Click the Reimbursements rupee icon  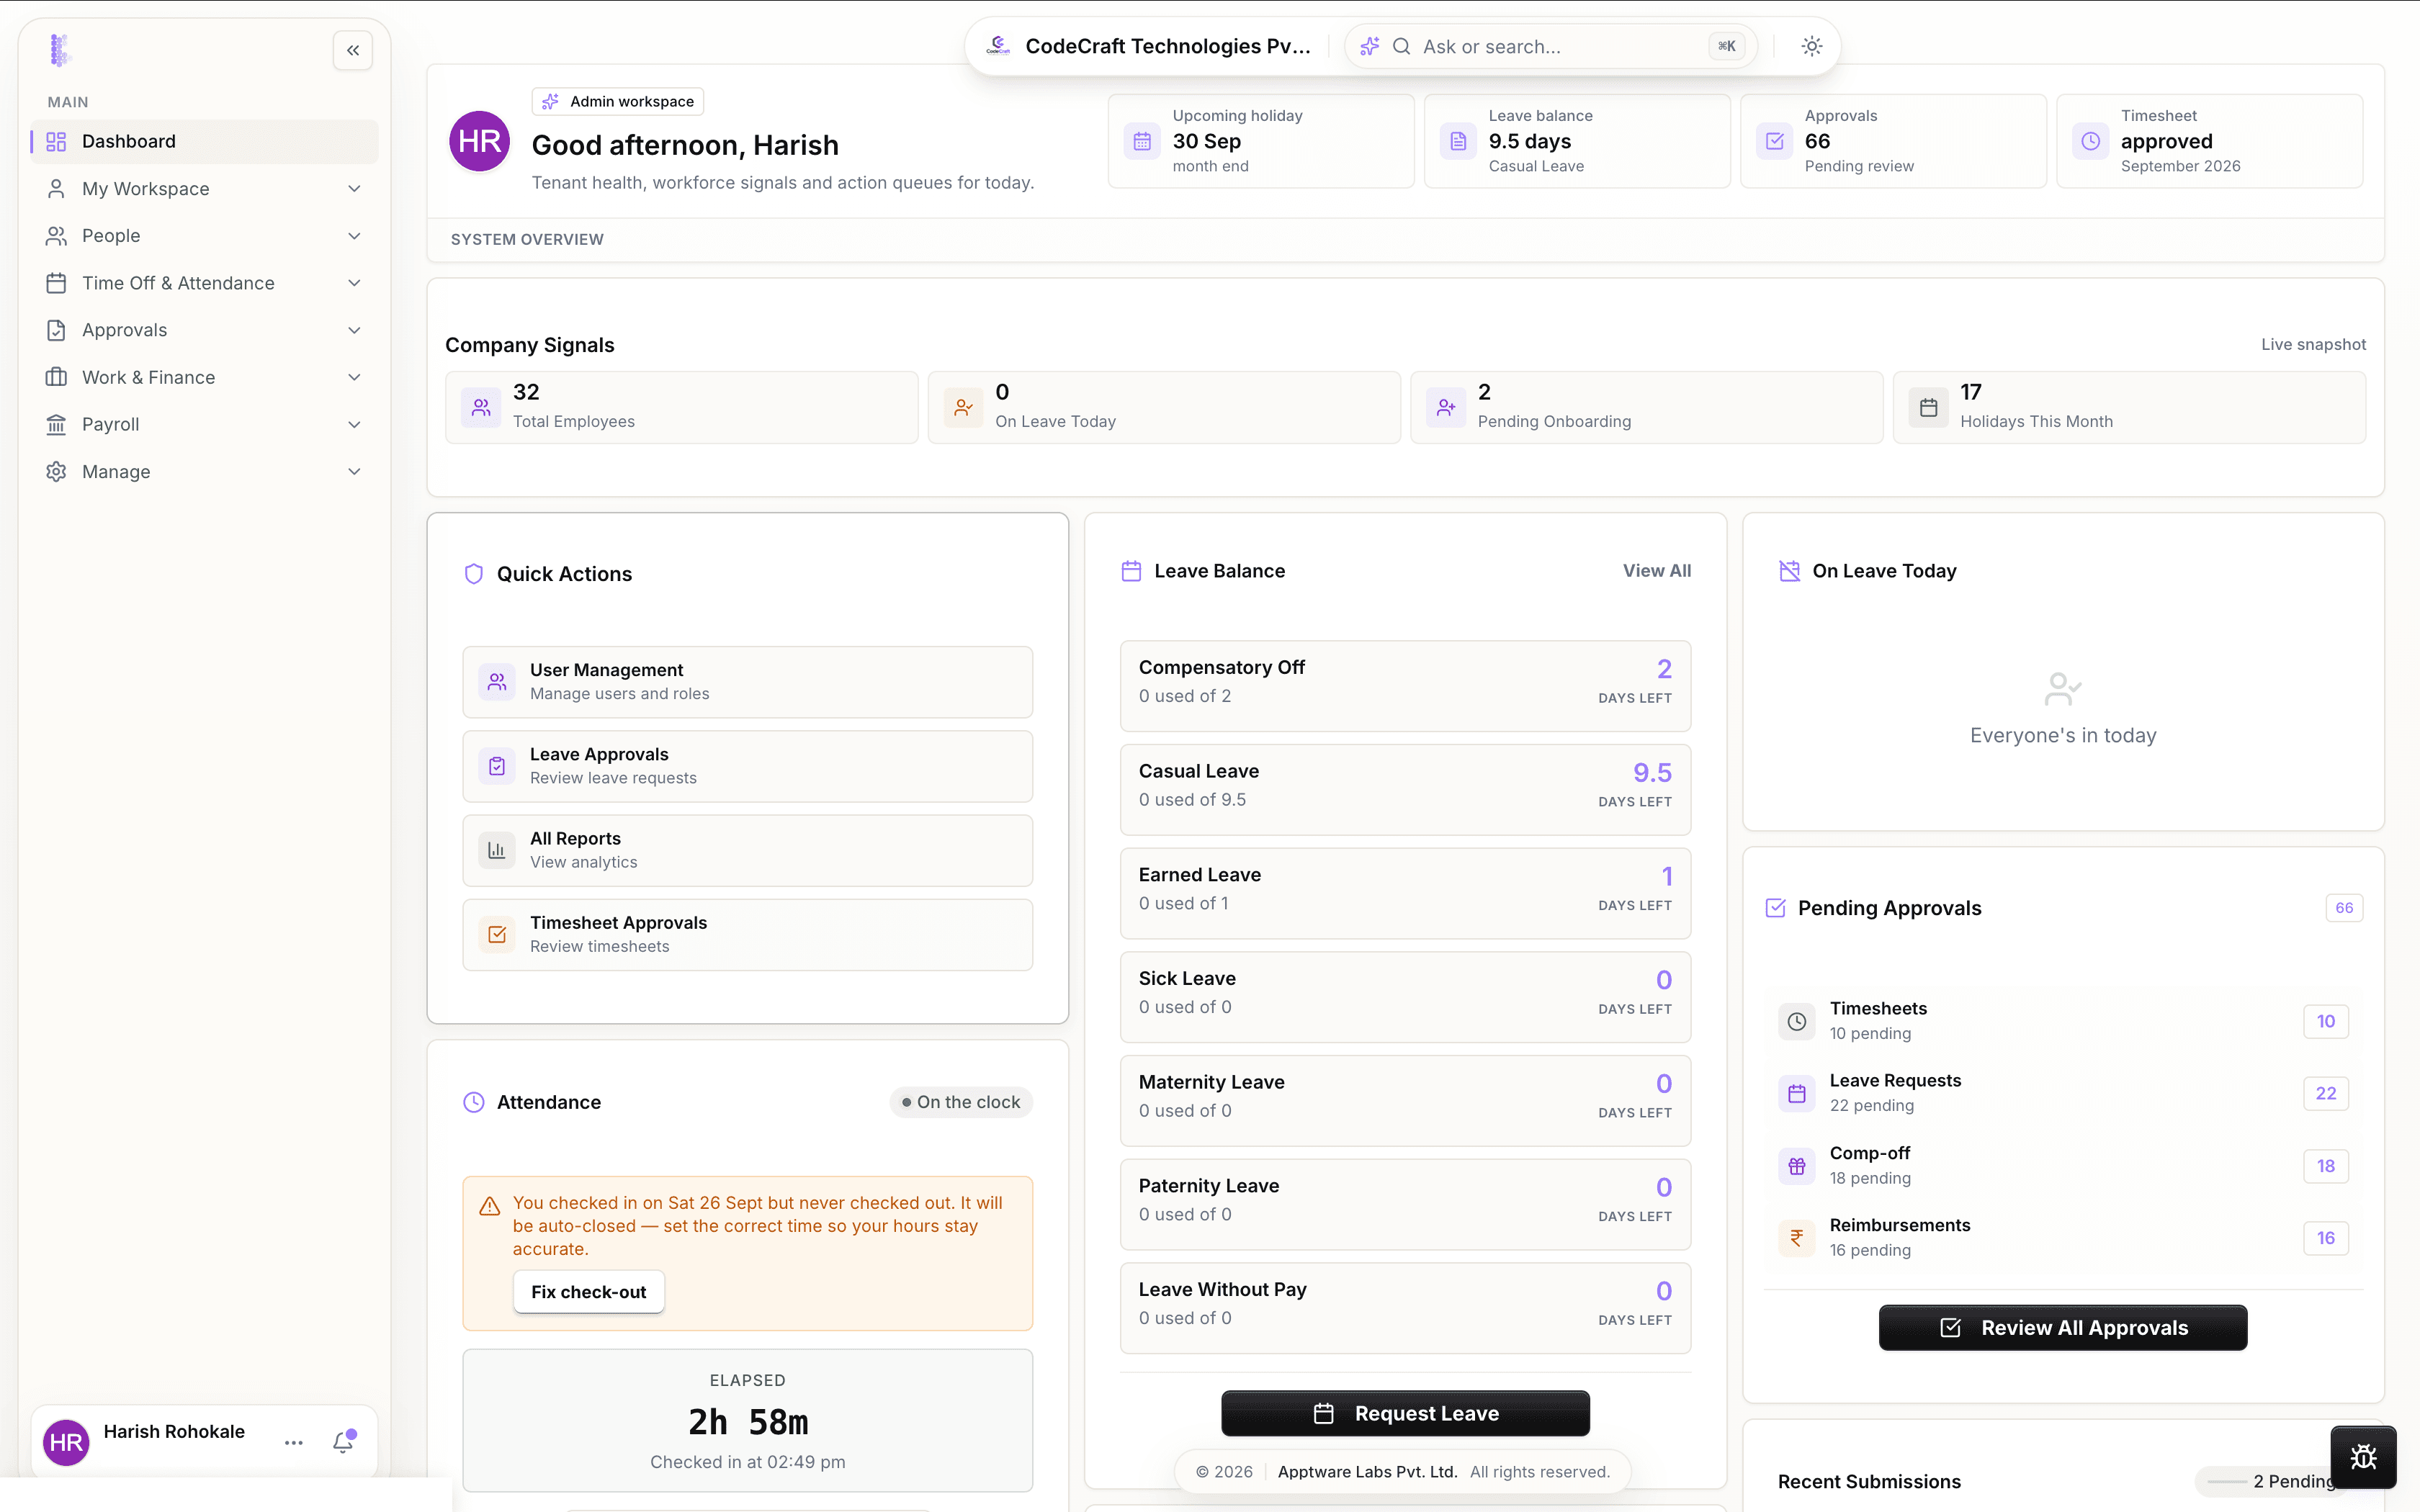click(x=1797, y=1238)
